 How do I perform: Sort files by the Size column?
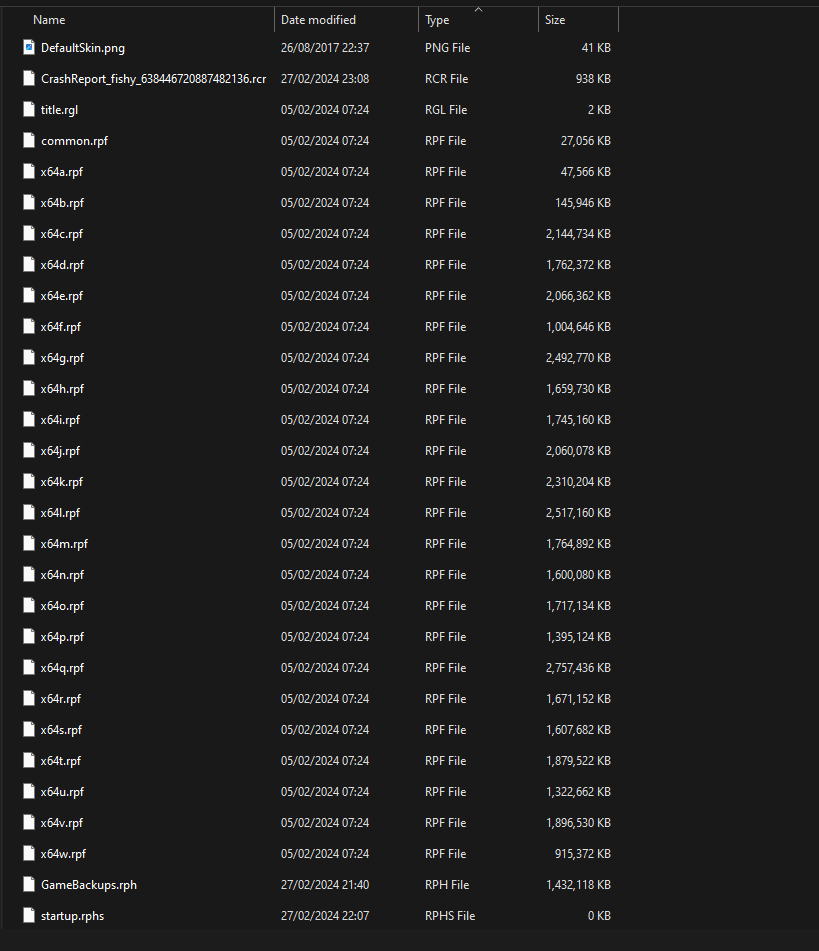tap(555, 20)
